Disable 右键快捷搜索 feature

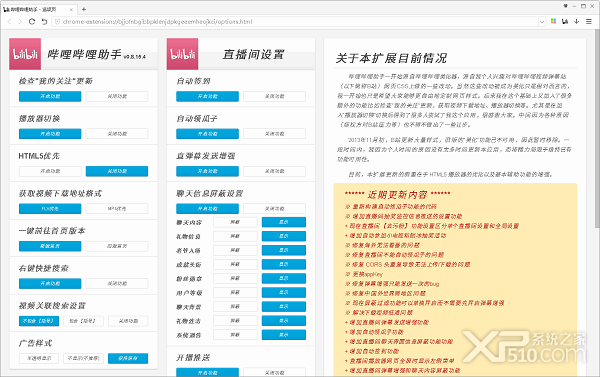click(117, 284)
